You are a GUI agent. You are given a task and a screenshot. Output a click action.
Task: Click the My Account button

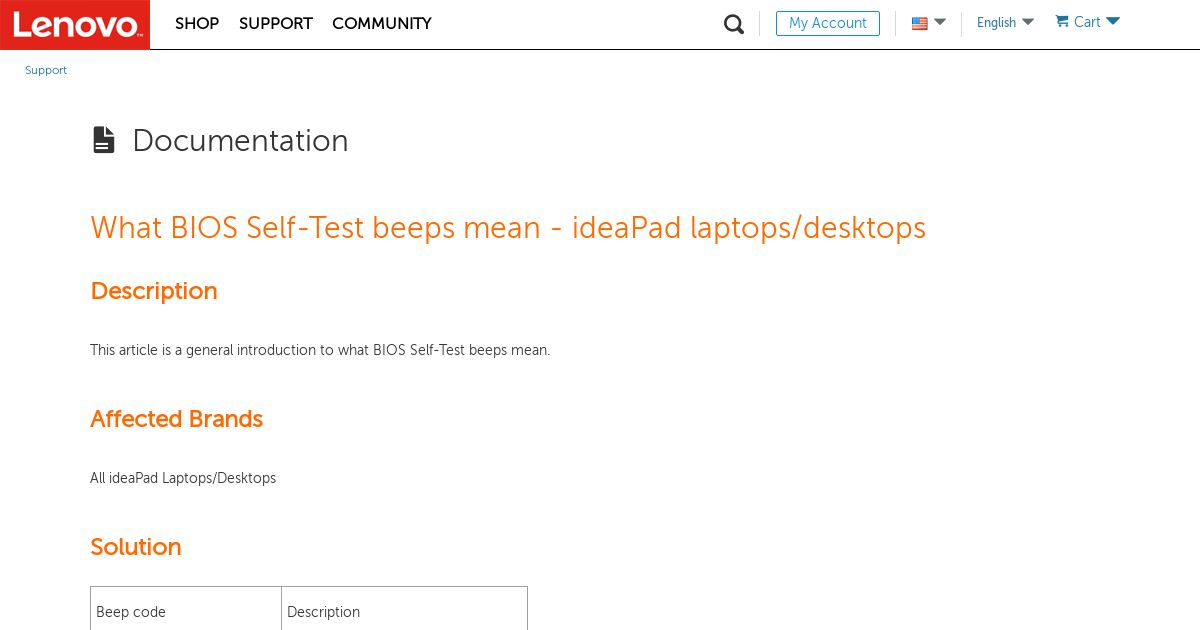[828, 23]
